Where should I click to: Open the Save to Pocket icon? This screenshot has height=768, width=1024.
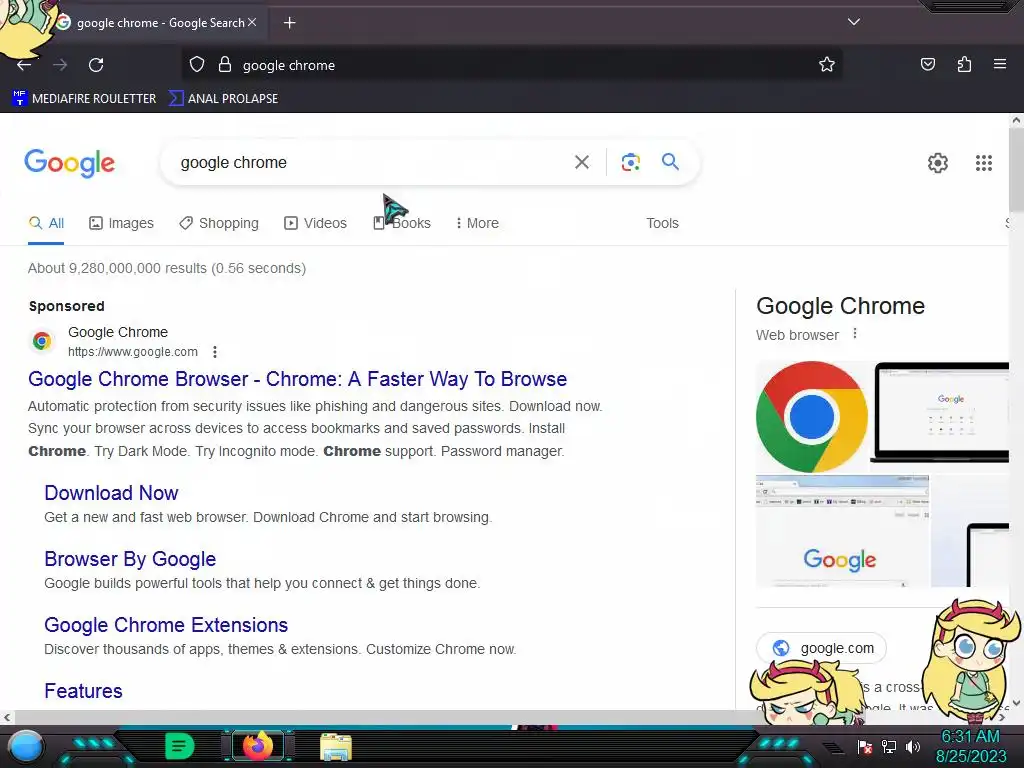tap(927, 64)
